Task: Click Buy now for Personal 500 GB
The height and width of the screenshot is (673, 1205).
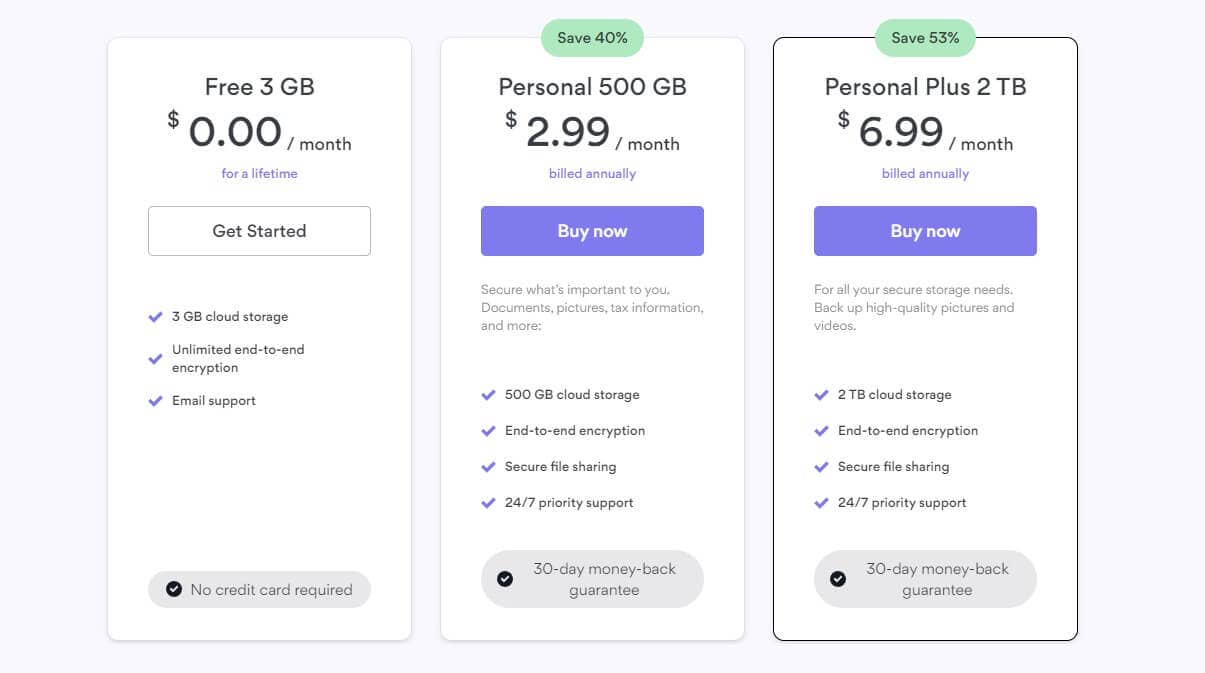Action: (592, 230)
